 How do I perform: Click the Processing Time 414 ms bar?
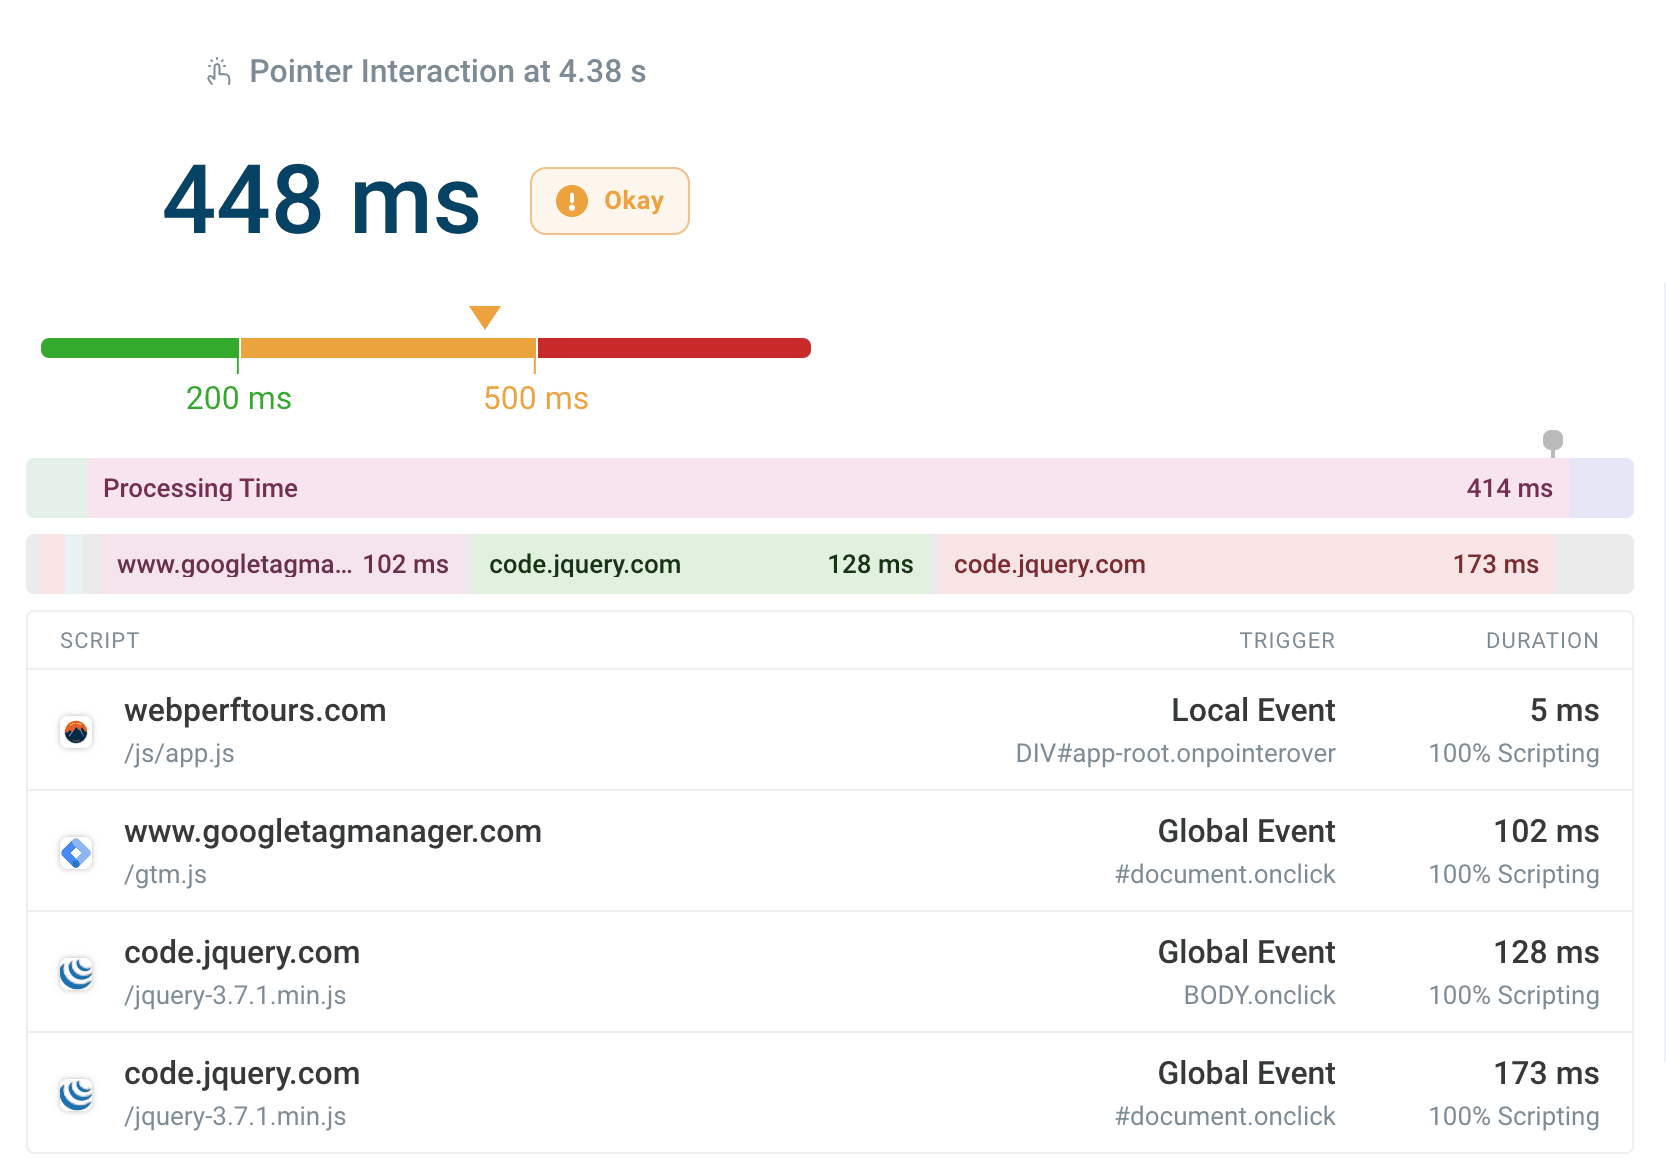pos(828,488)
